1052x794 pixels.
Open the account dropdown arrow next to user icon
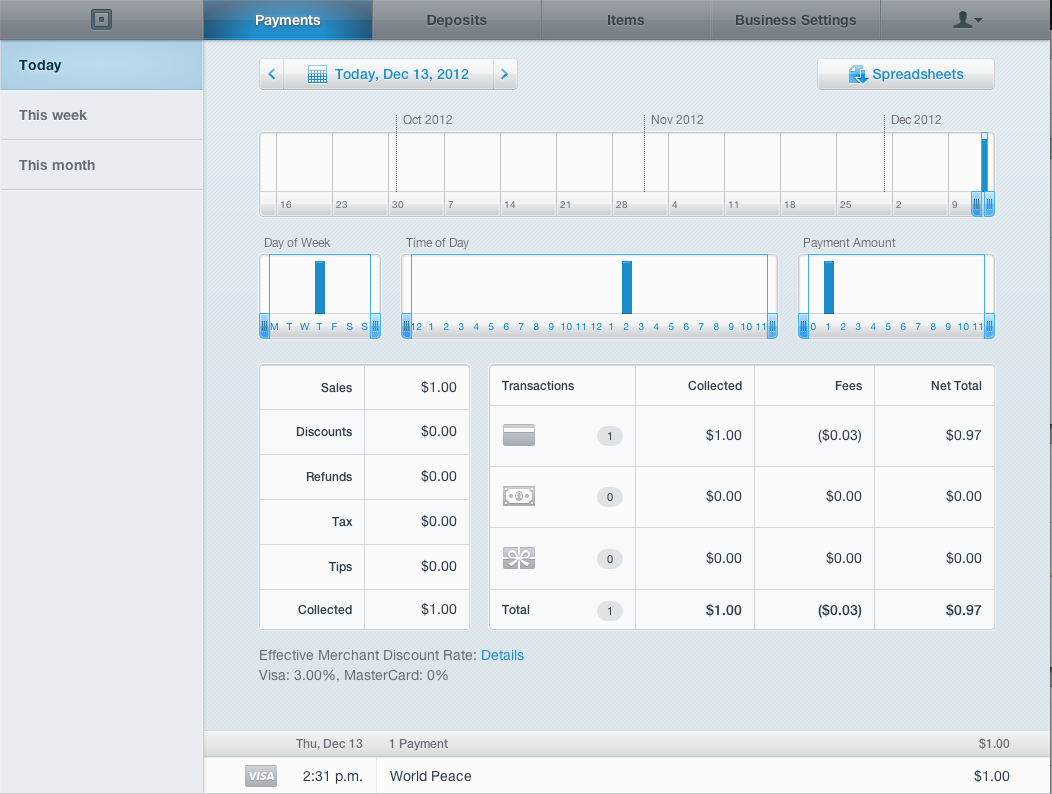[x=979, y=20]
